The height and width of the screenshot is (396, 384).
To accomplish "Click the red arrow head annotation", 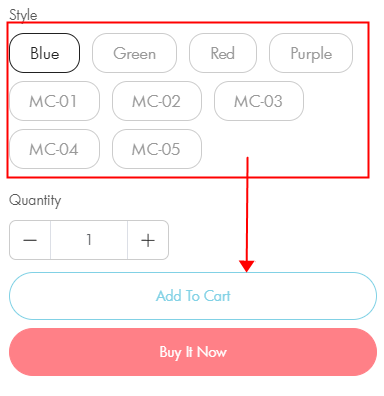I will [x=247, y=266].
